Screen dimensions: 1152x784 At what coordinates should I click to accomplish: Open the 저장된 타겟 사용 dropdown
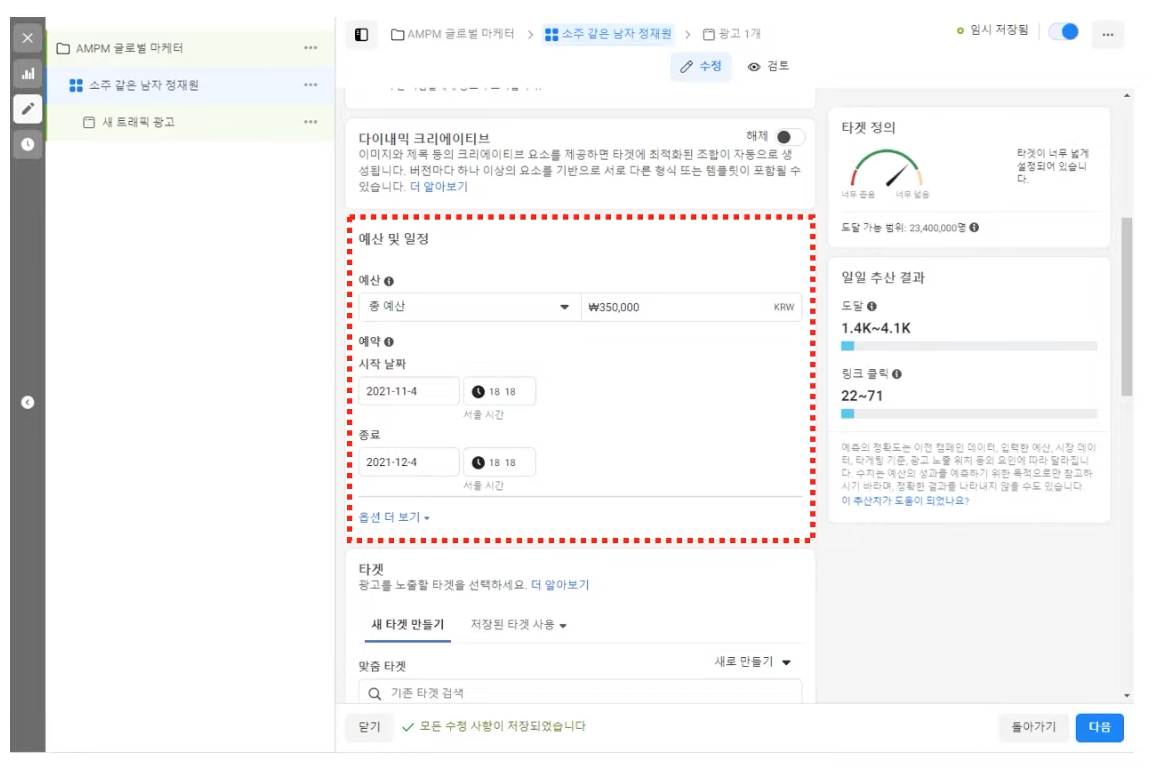click(x=518, y=625)
